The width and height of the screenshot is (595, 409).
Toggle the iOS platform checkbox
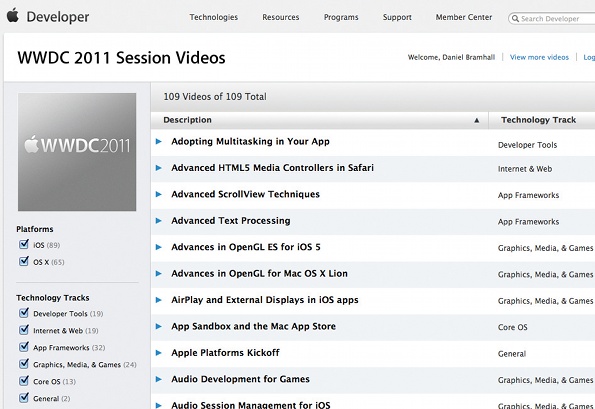pyautogui.click(x=24, y=244)
